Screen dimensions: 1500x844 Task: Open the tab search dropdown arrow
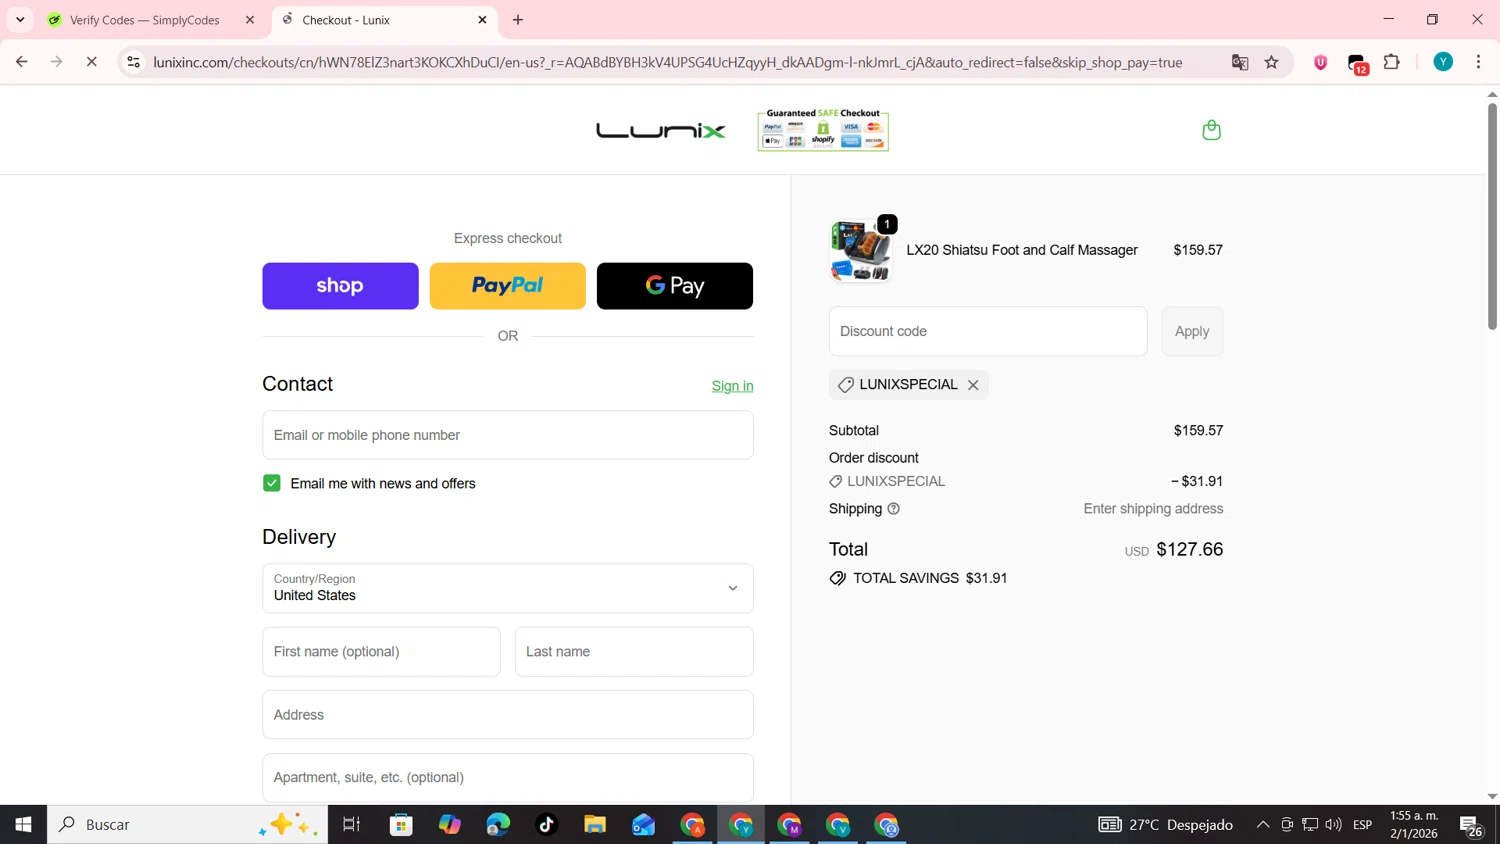pos(20,20)
